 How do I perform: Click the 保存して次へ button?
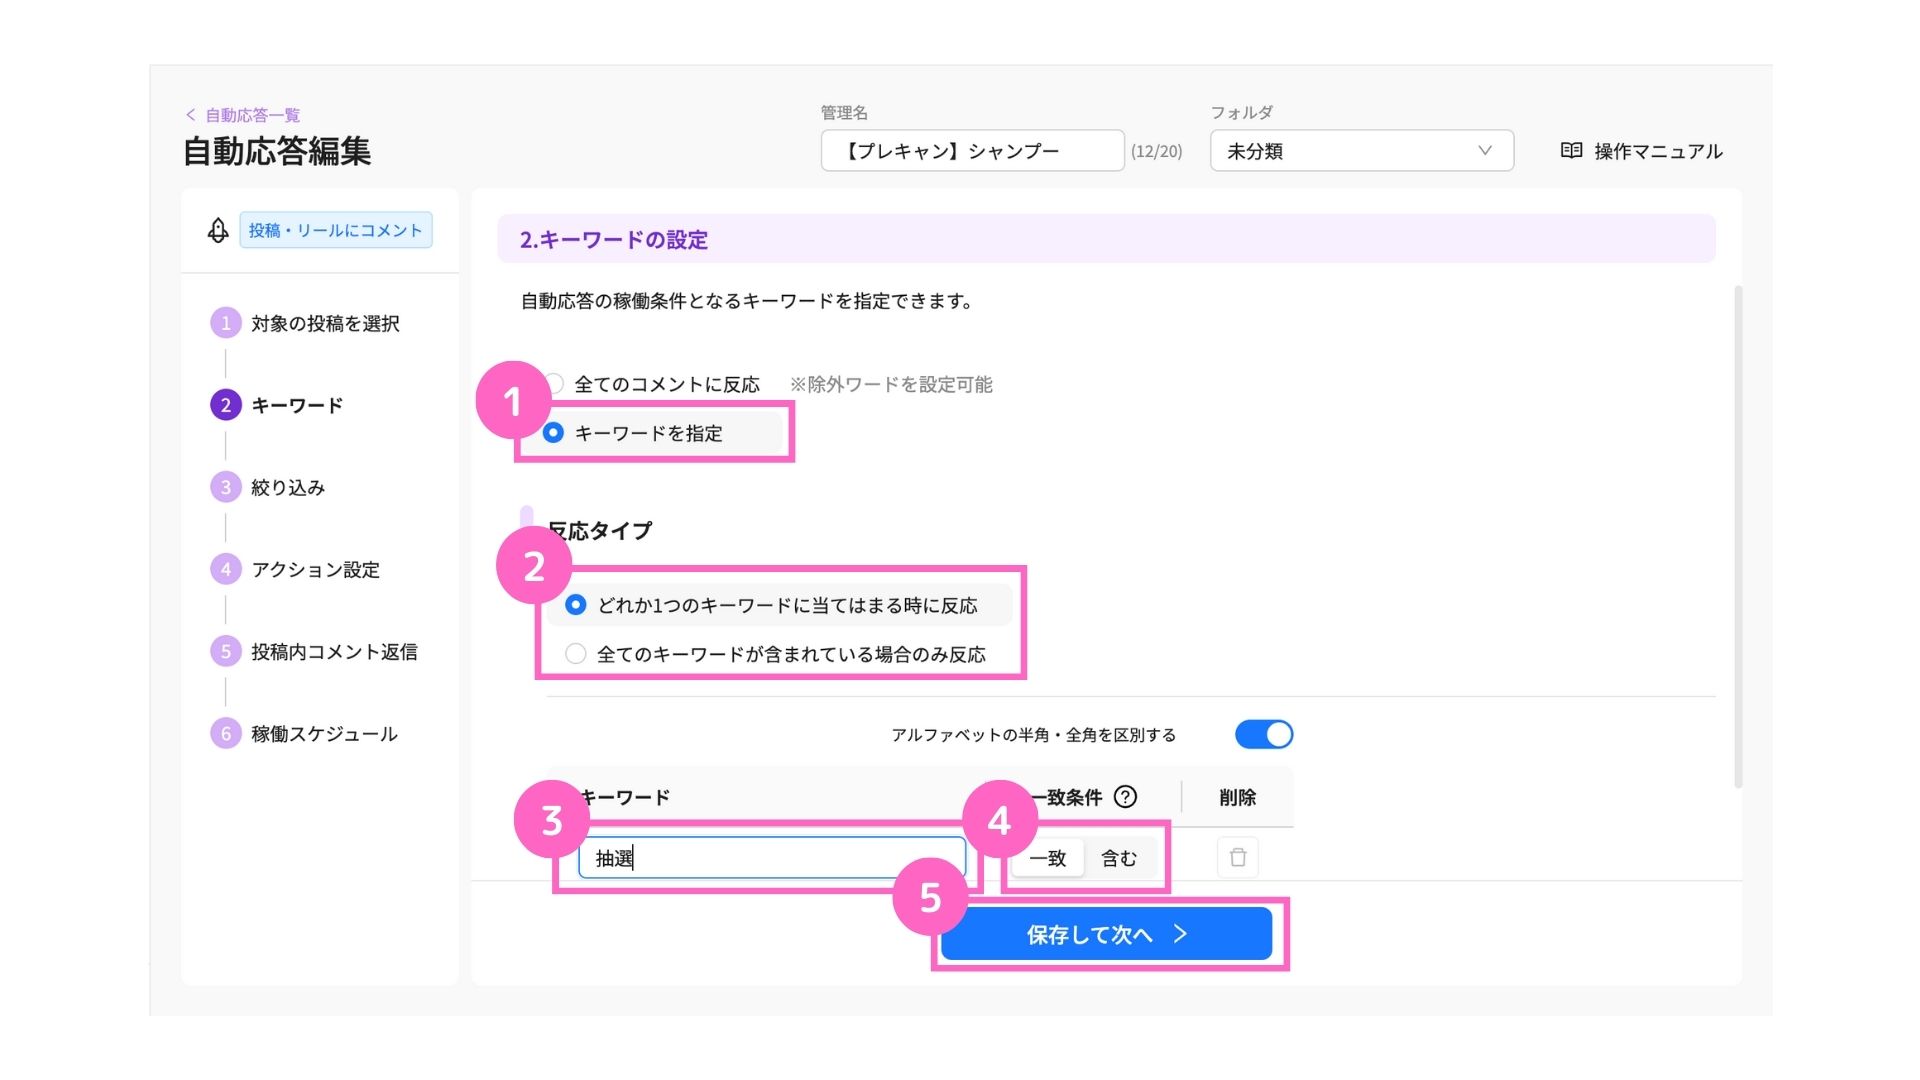[x=1107, y=934]
